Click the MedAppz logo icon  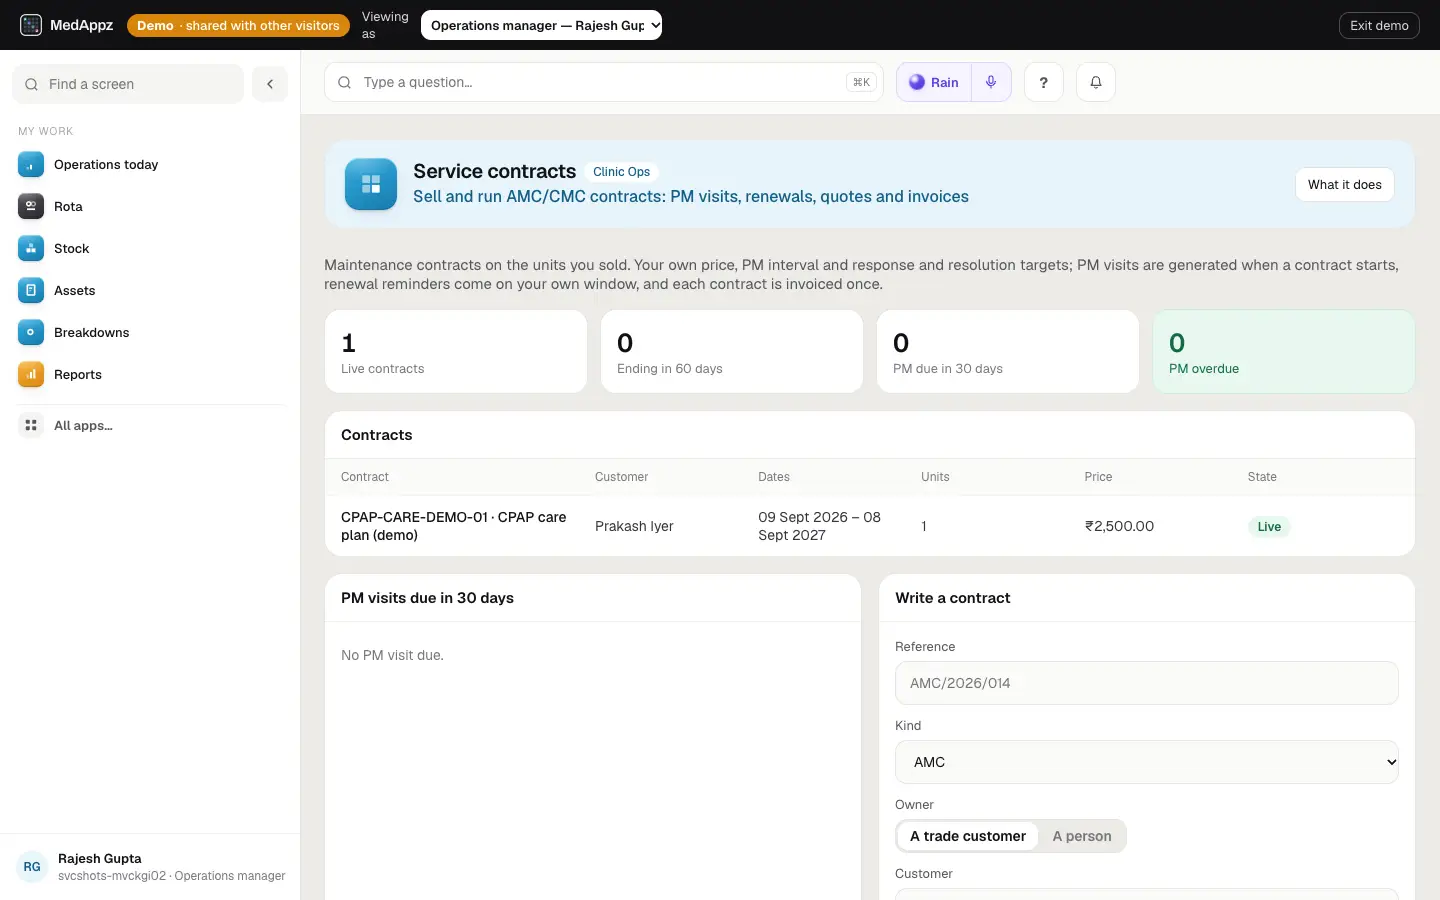[x=31, y=25]
